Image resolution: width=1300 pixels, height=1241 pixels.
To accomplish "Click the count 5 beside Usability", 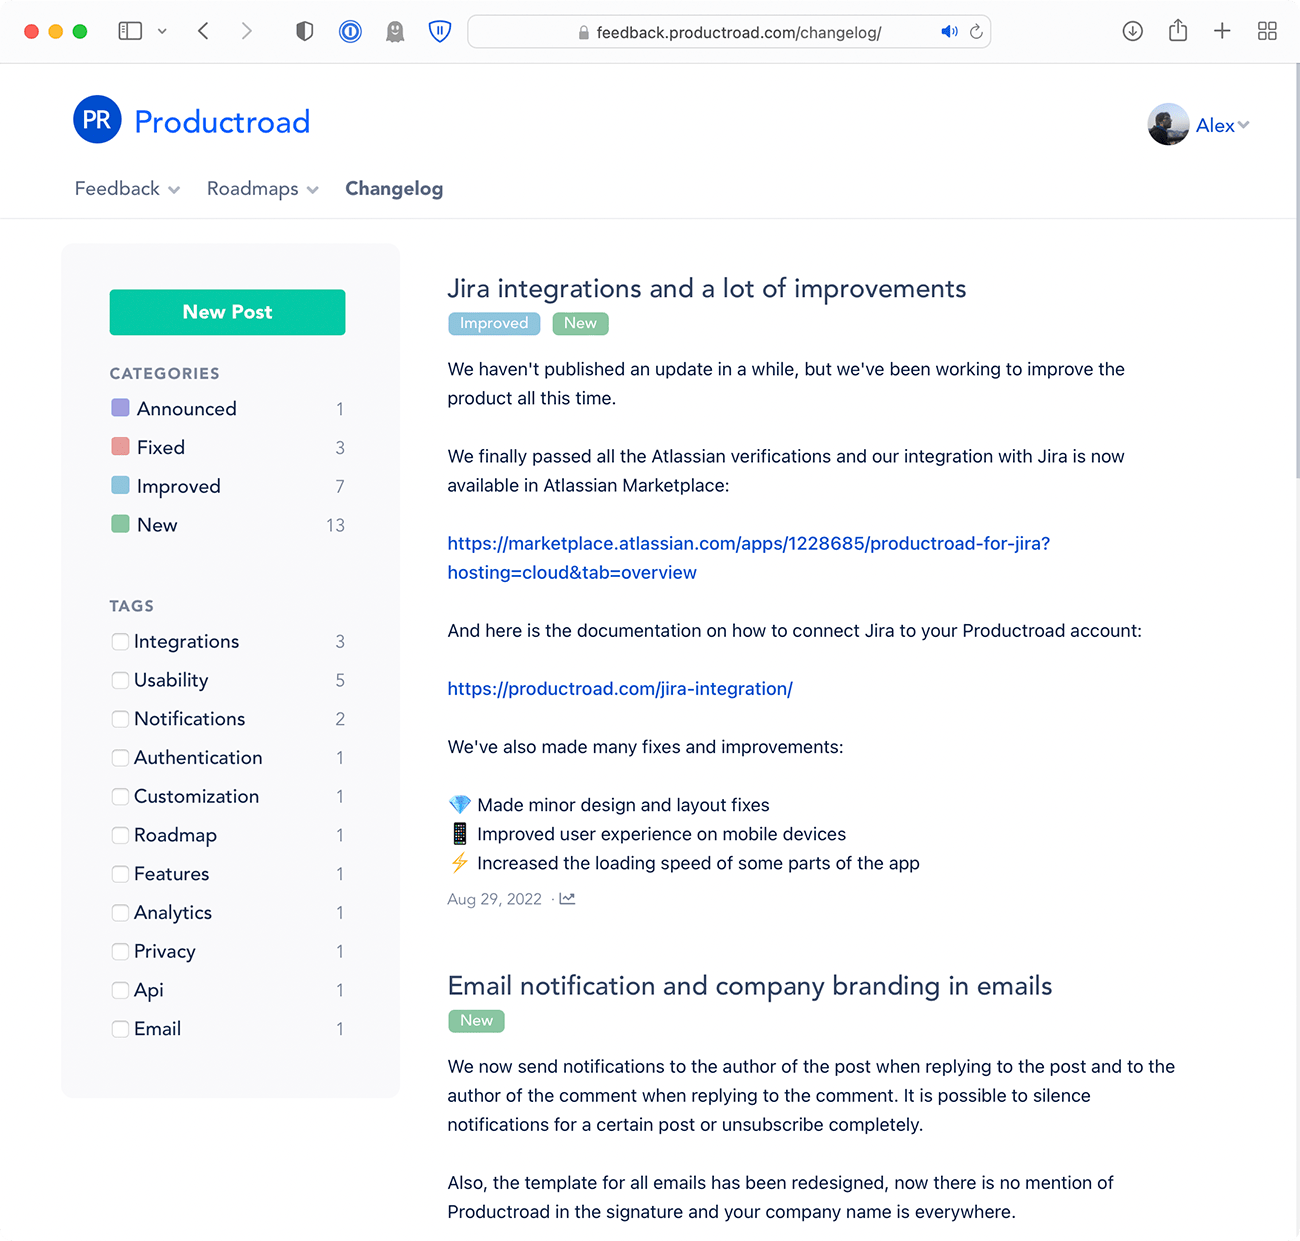I will click(x=340, y=680).
